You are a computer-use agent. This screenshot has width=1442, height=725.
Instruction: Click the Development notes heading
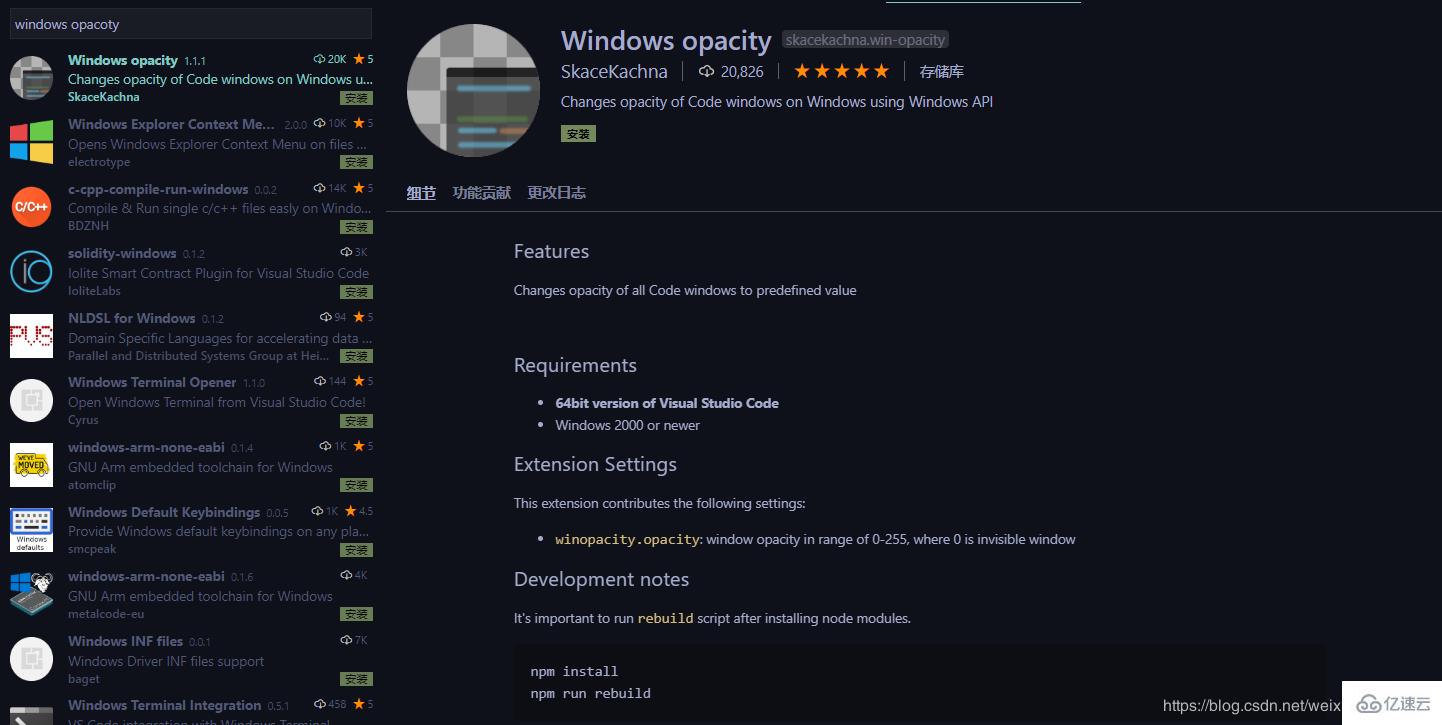[601, 579]
